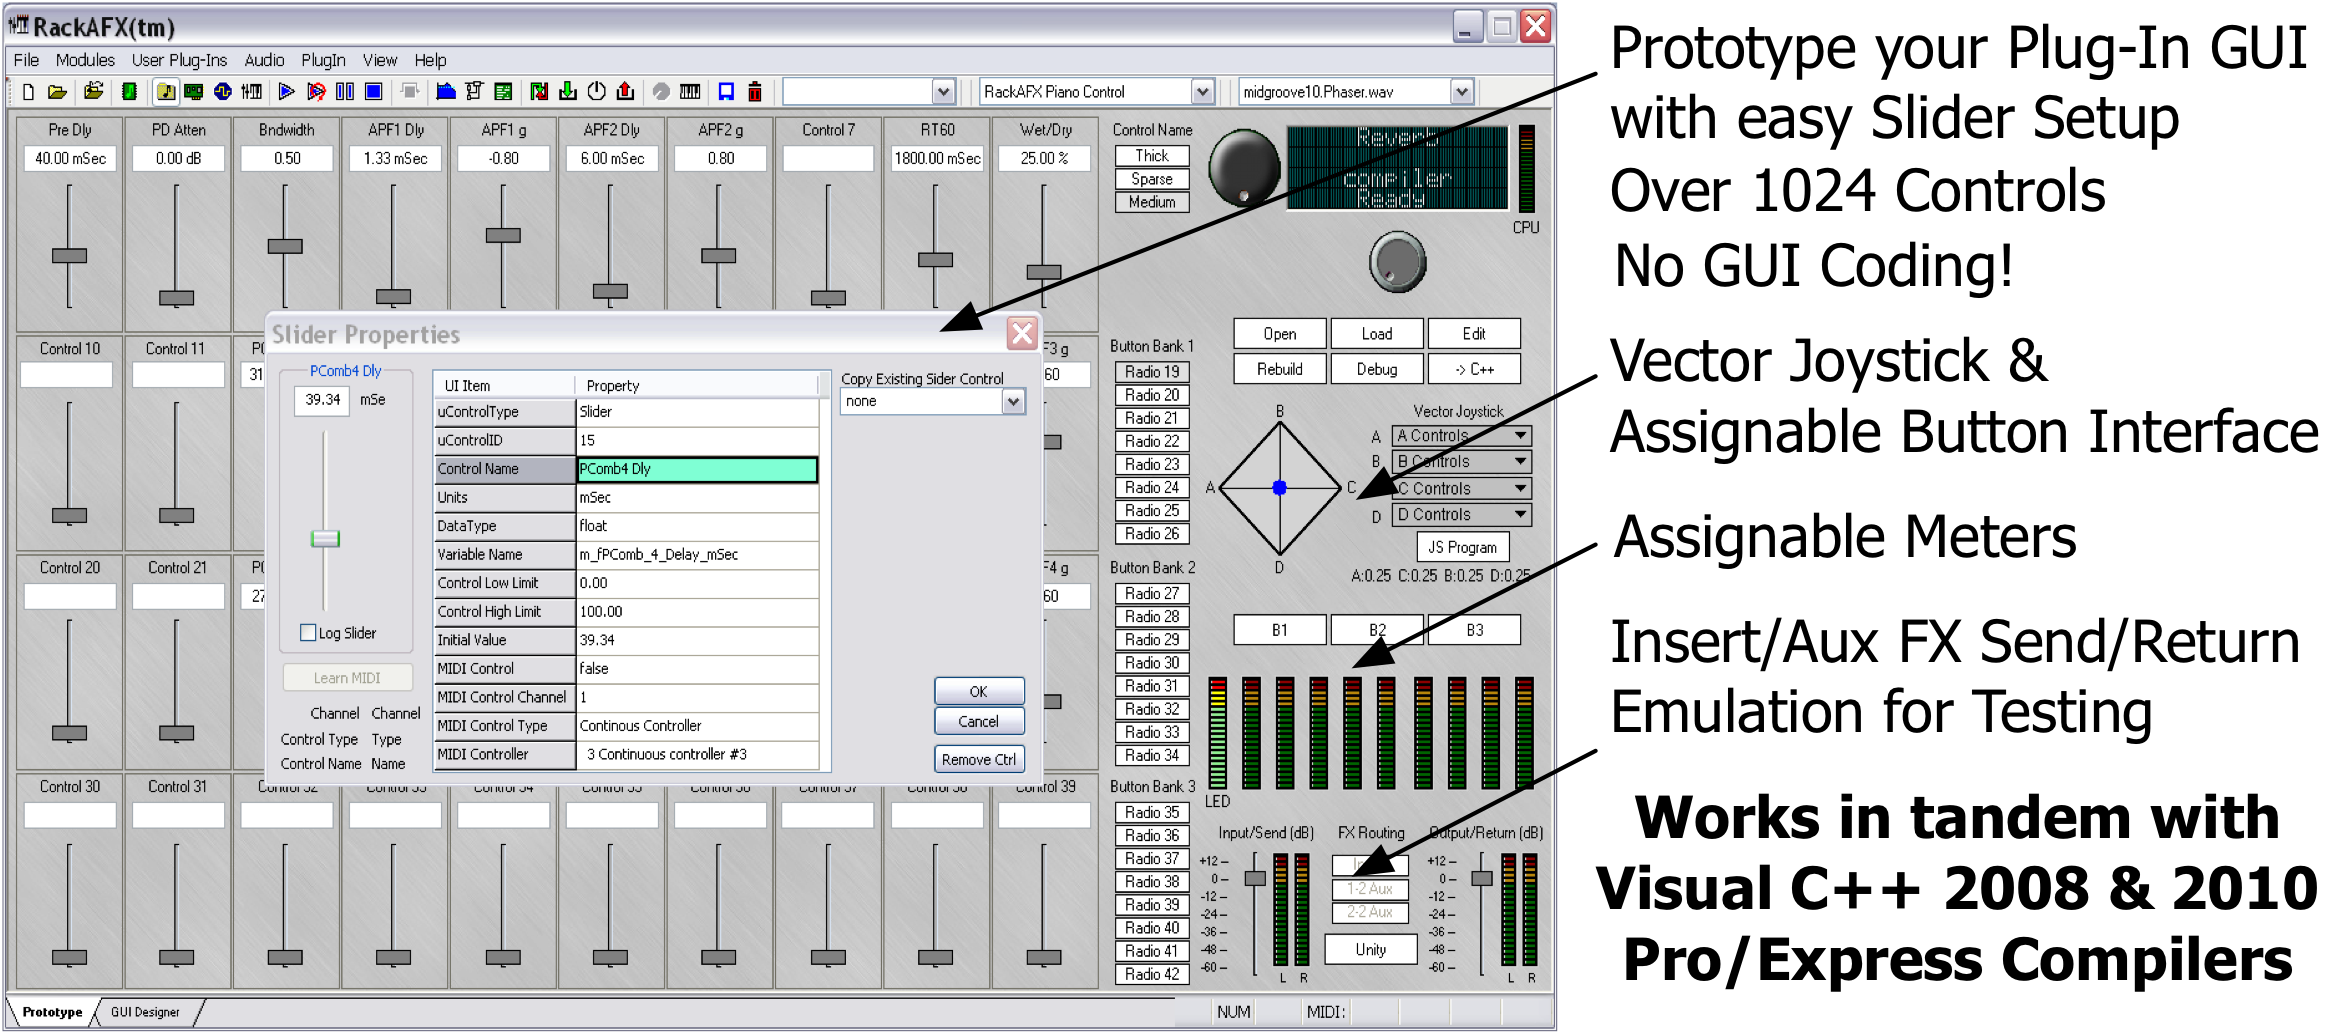Click the music note audio file icon

coord(166,92)
